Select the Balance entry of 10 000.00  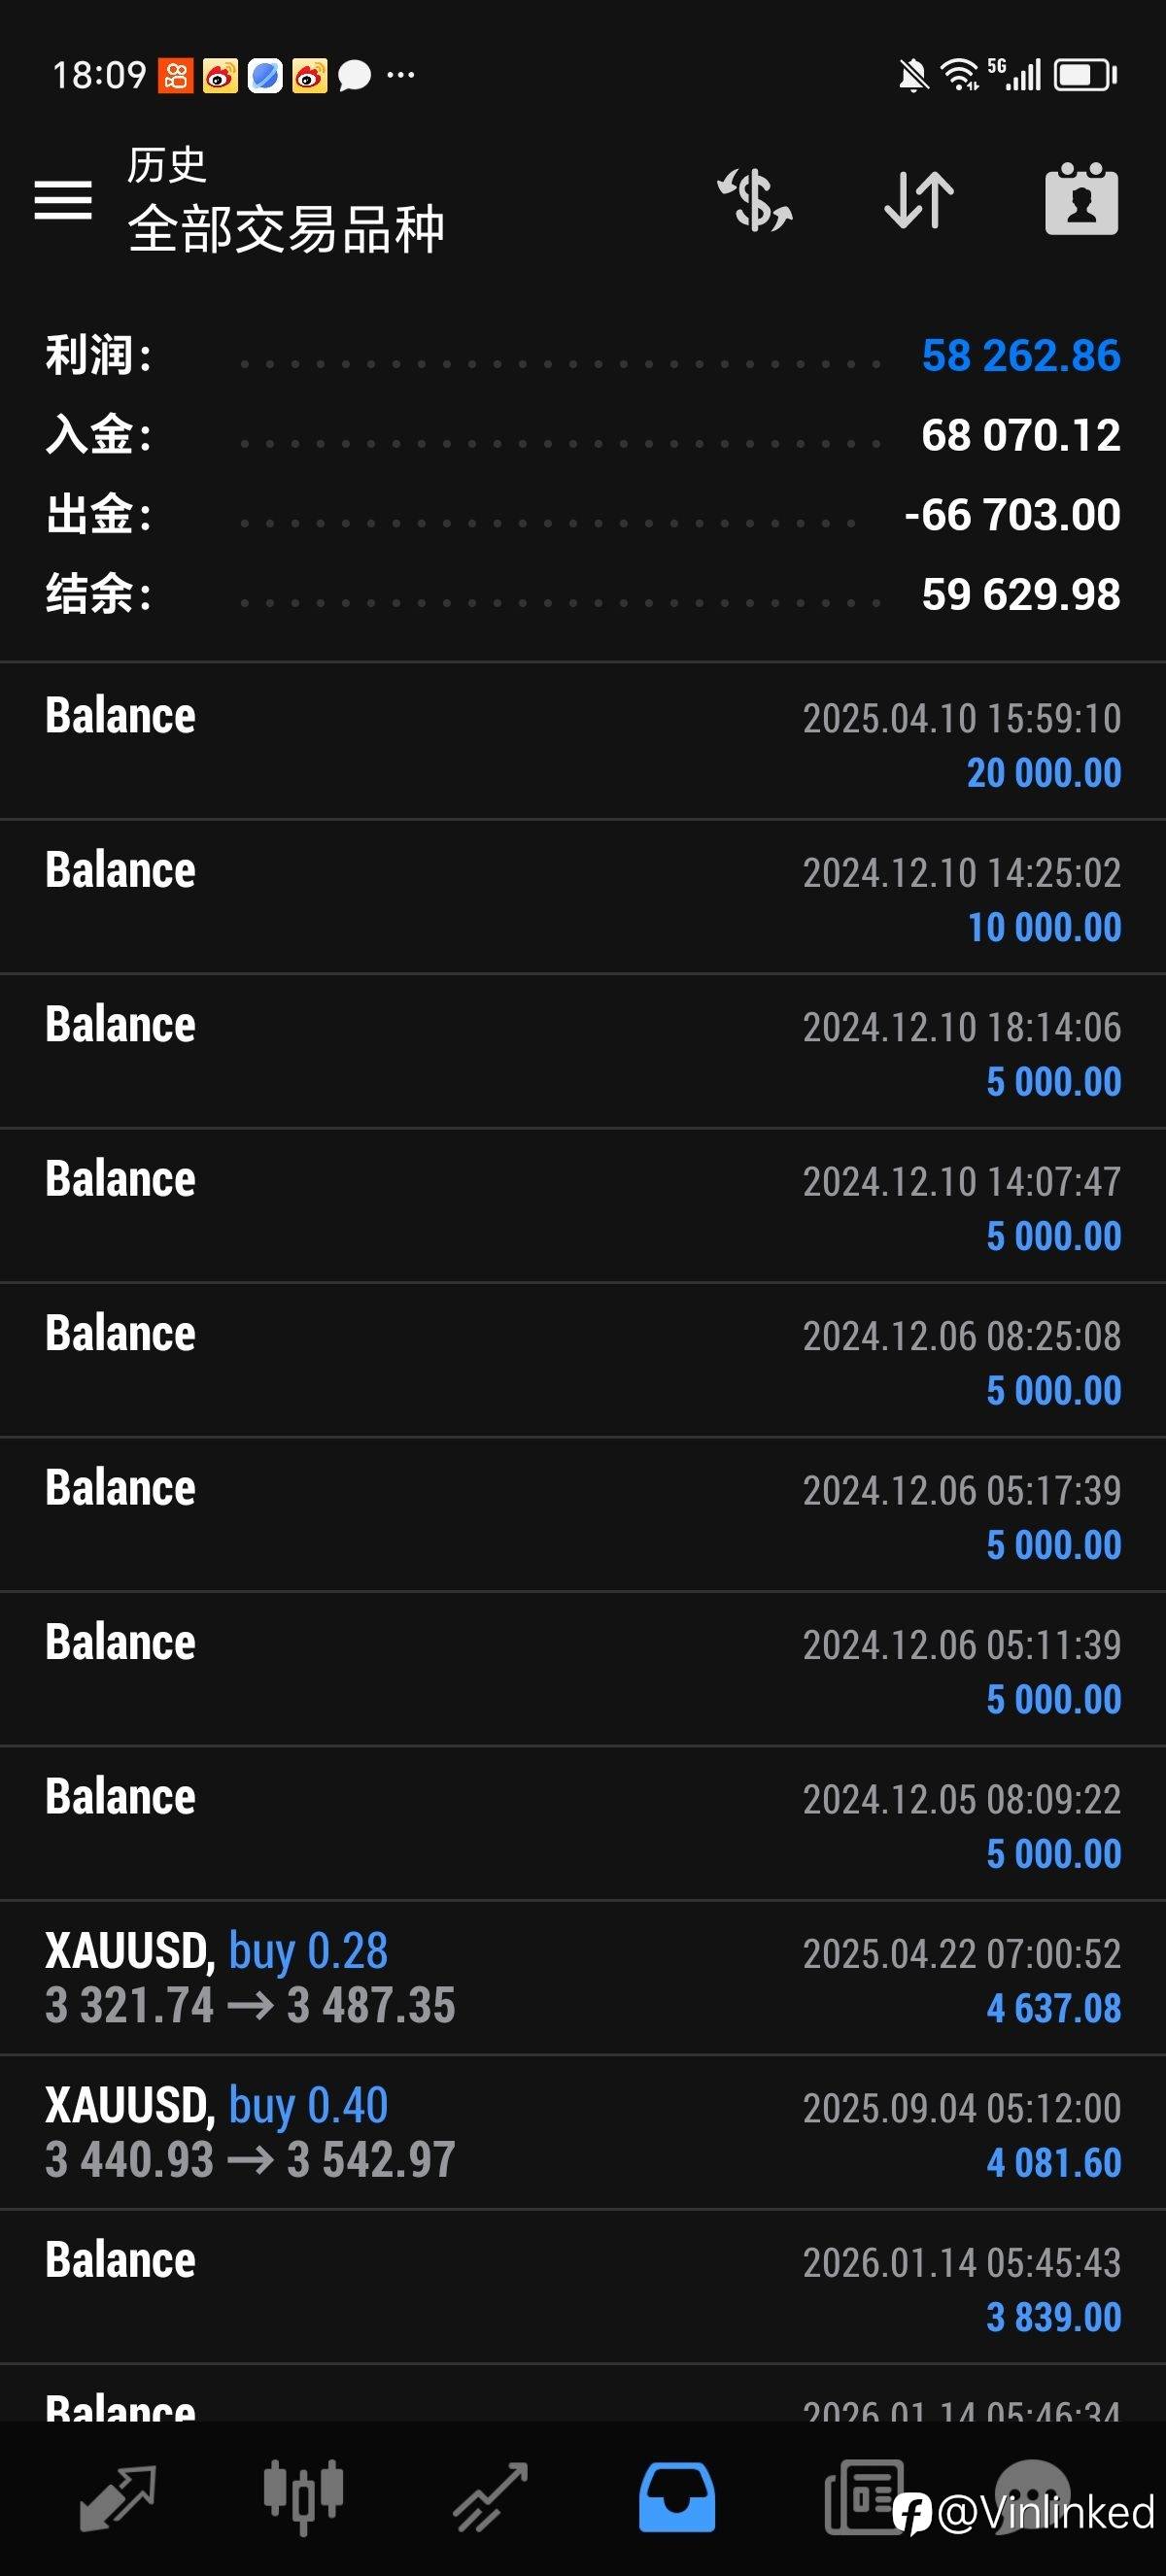[583, 897]
